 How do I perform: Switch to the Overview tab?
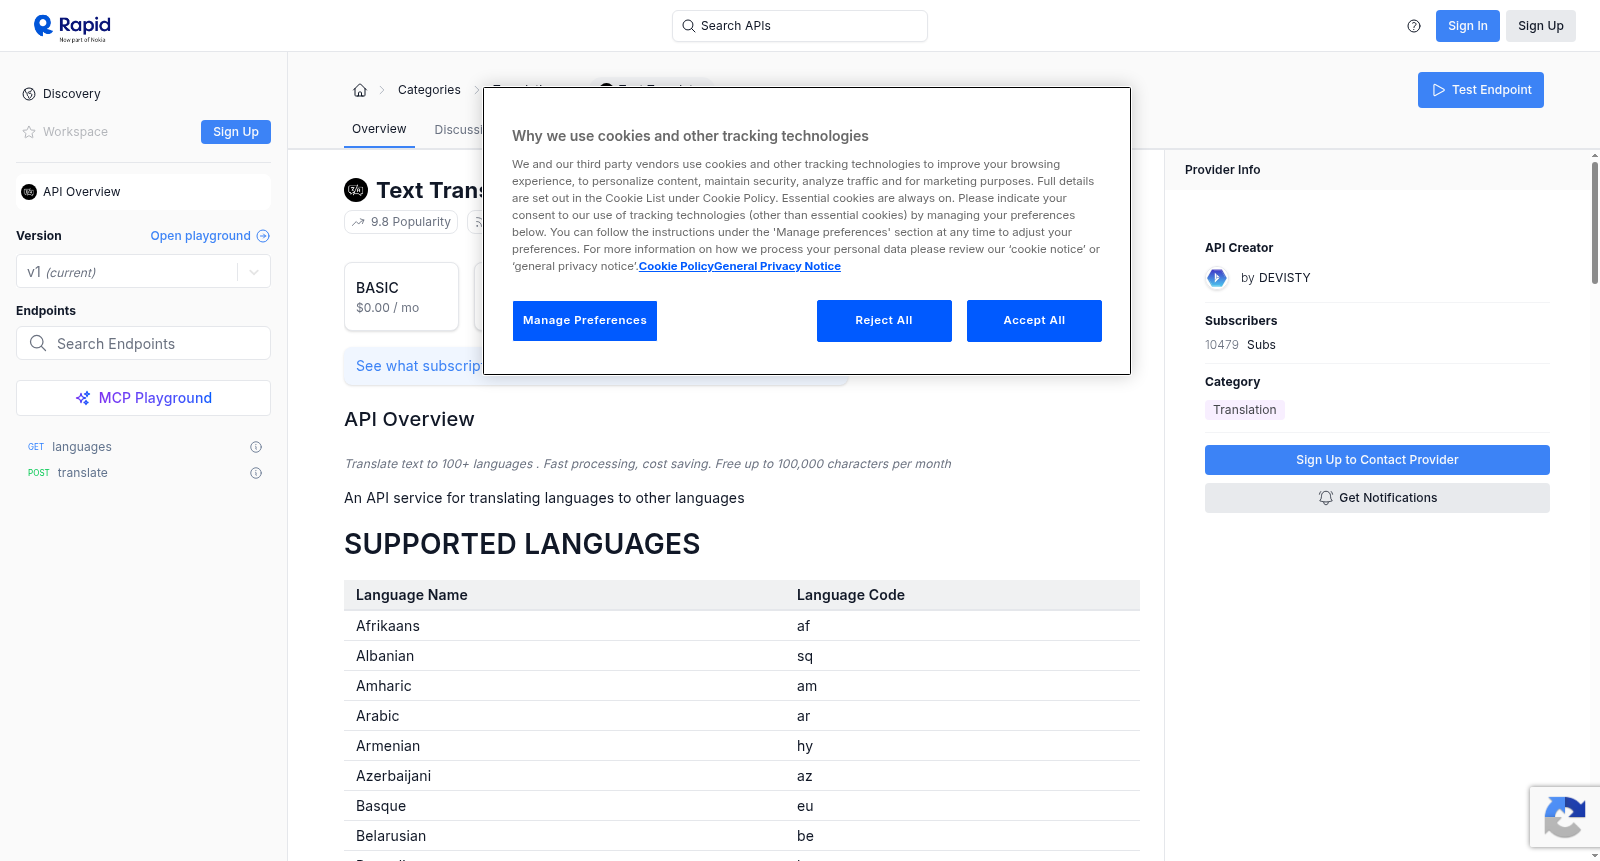click(379, 129)
